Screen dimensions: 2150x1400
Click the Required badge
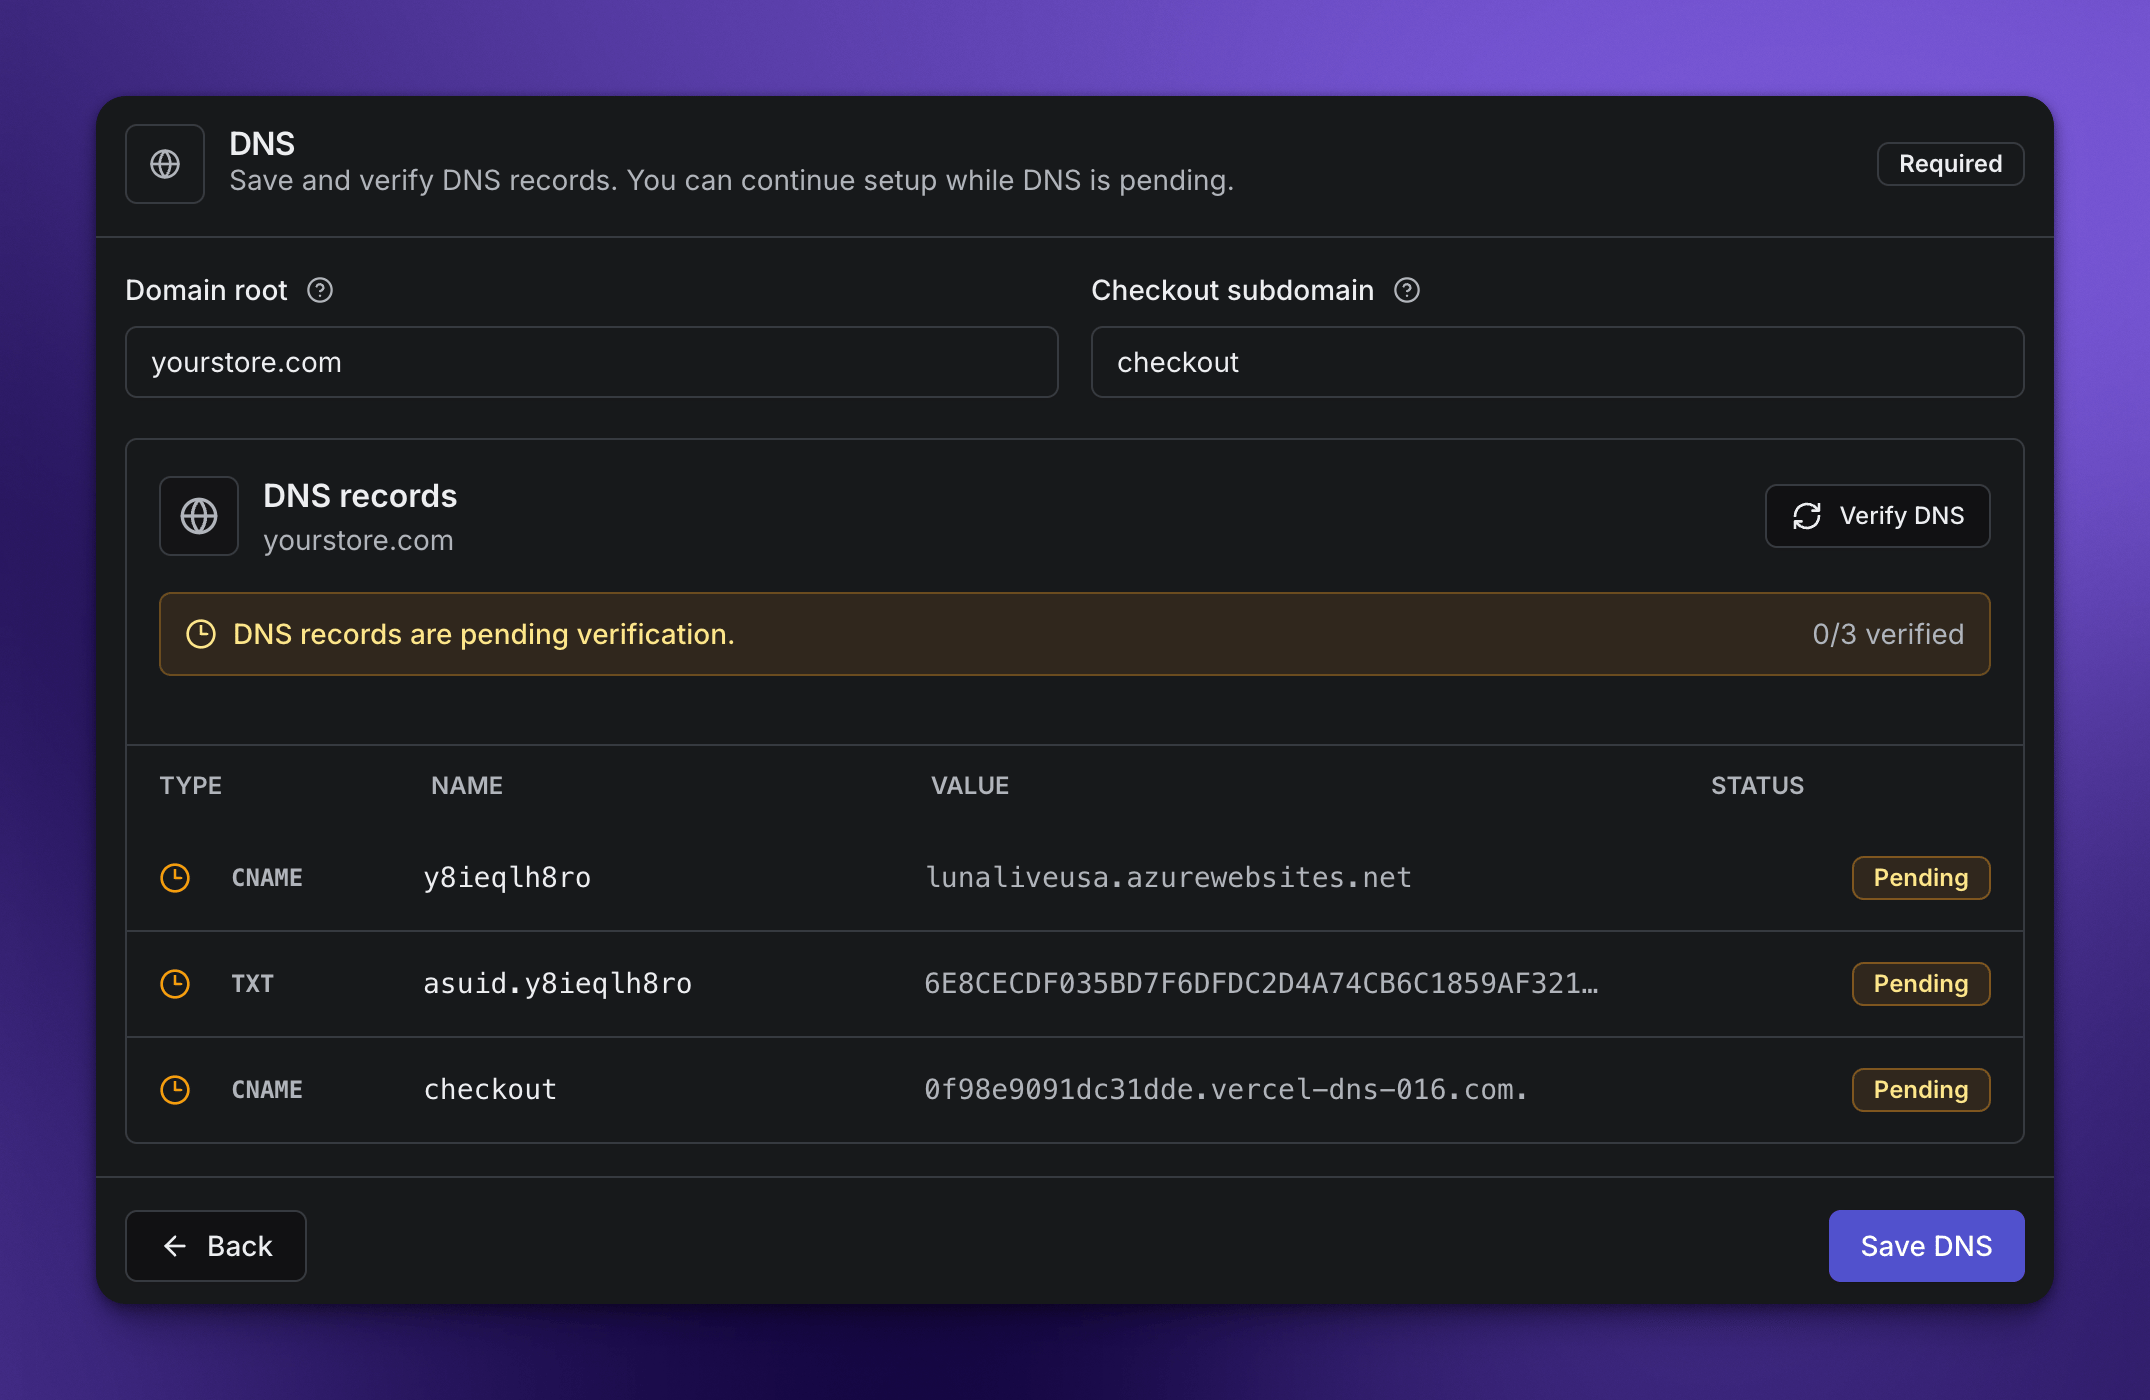1950,164
